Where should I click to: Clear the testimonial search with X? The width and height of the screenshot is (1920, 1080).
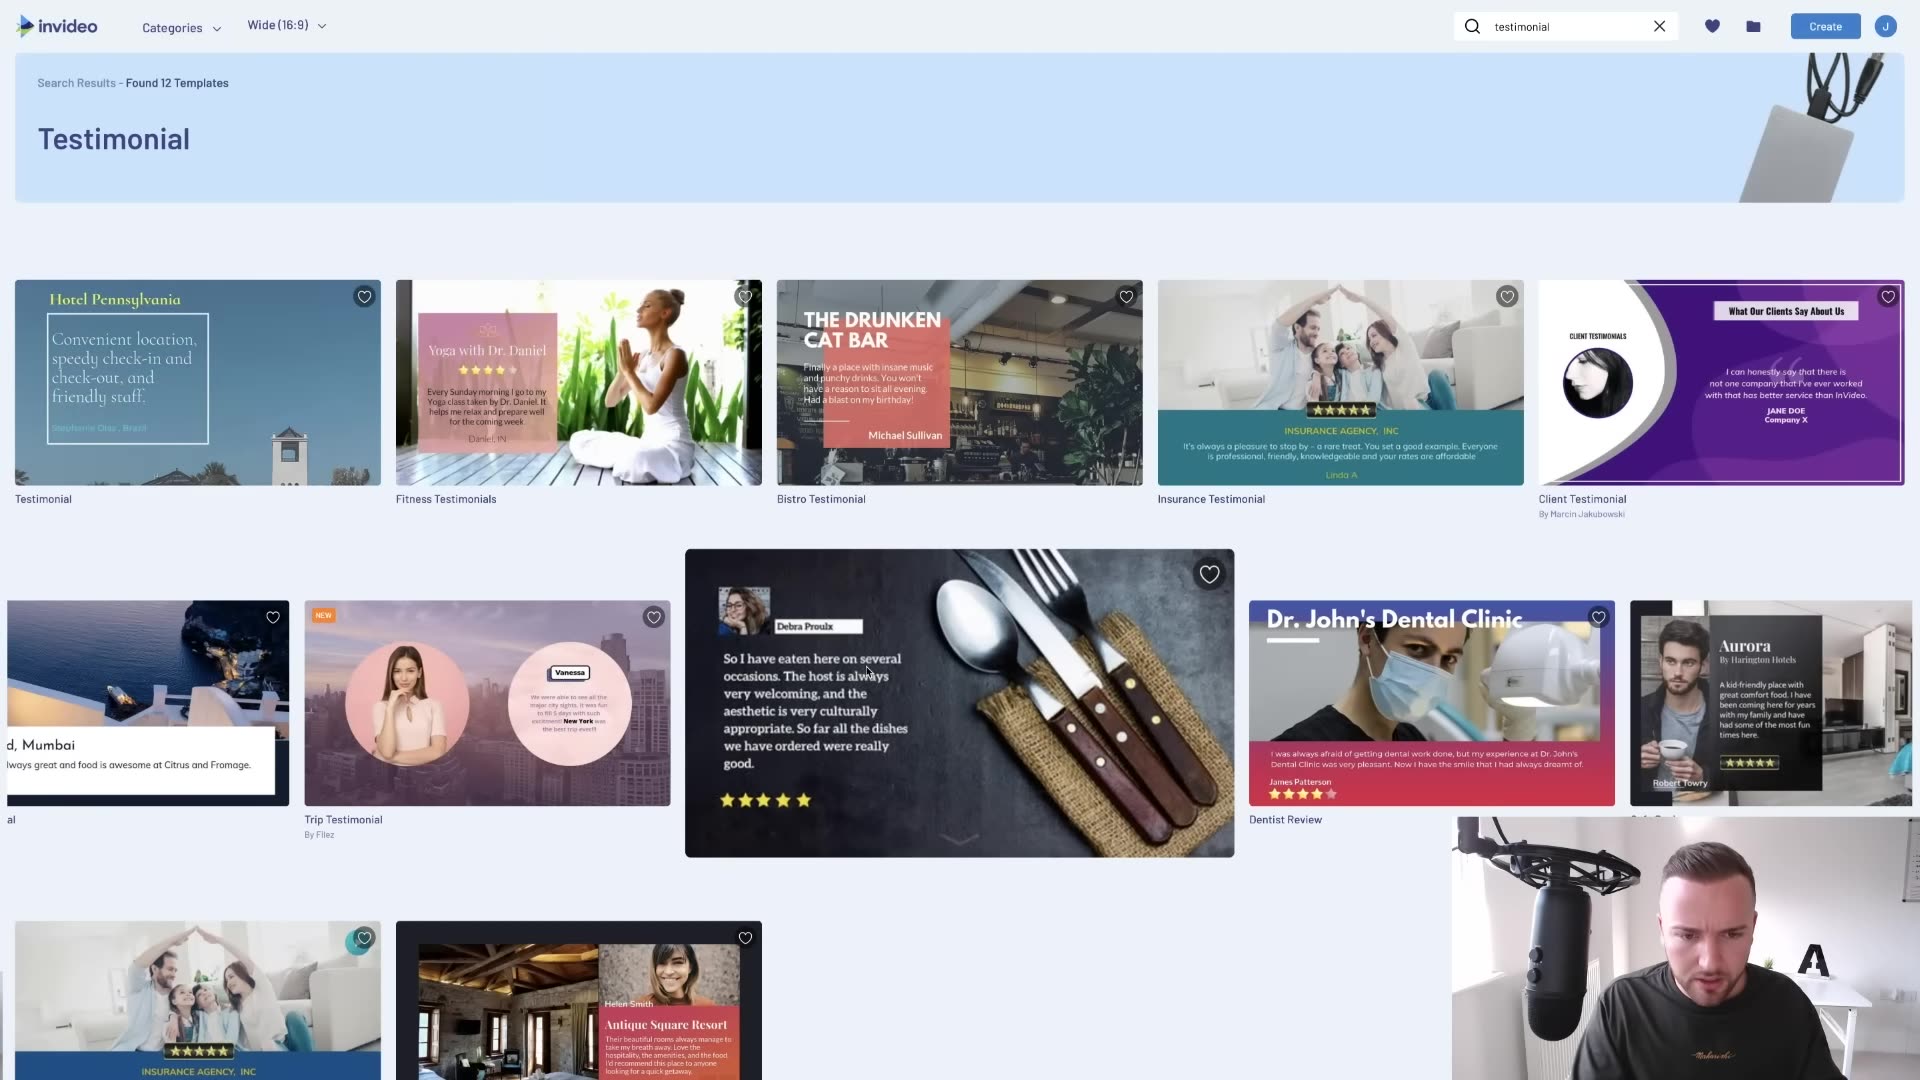click(1659, 27)
